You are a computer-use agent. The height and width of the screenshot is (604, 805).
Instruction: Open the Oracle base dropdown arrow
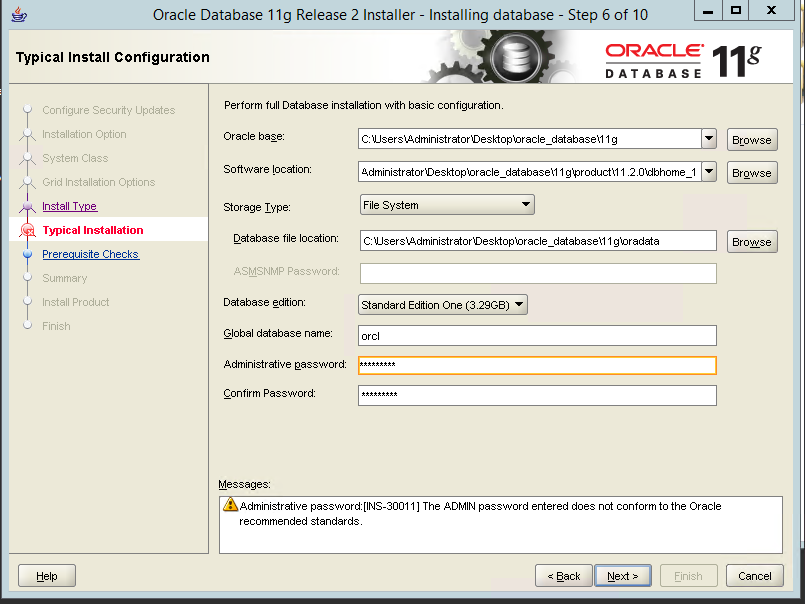709,139
